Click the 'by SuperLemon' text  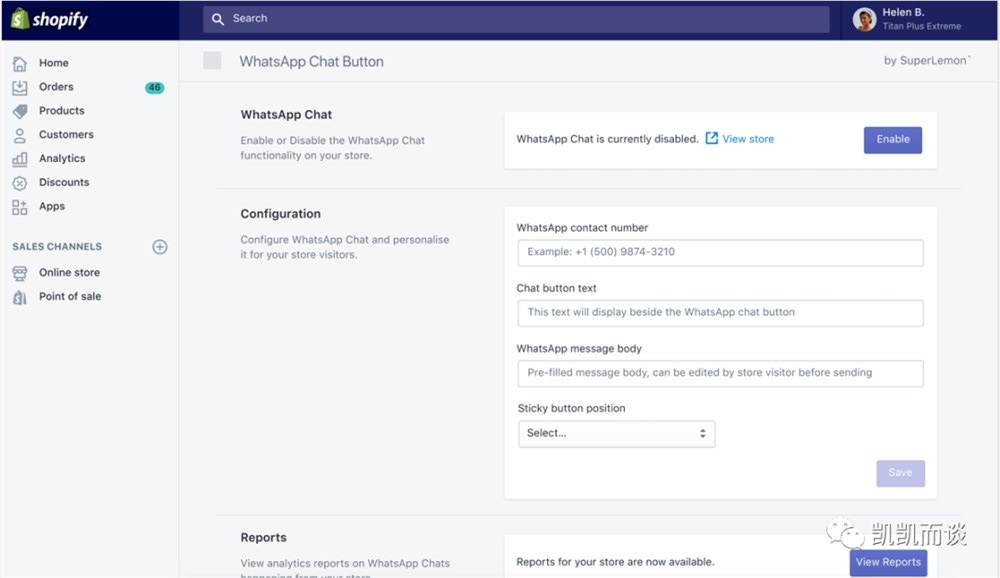pos(925,61)
